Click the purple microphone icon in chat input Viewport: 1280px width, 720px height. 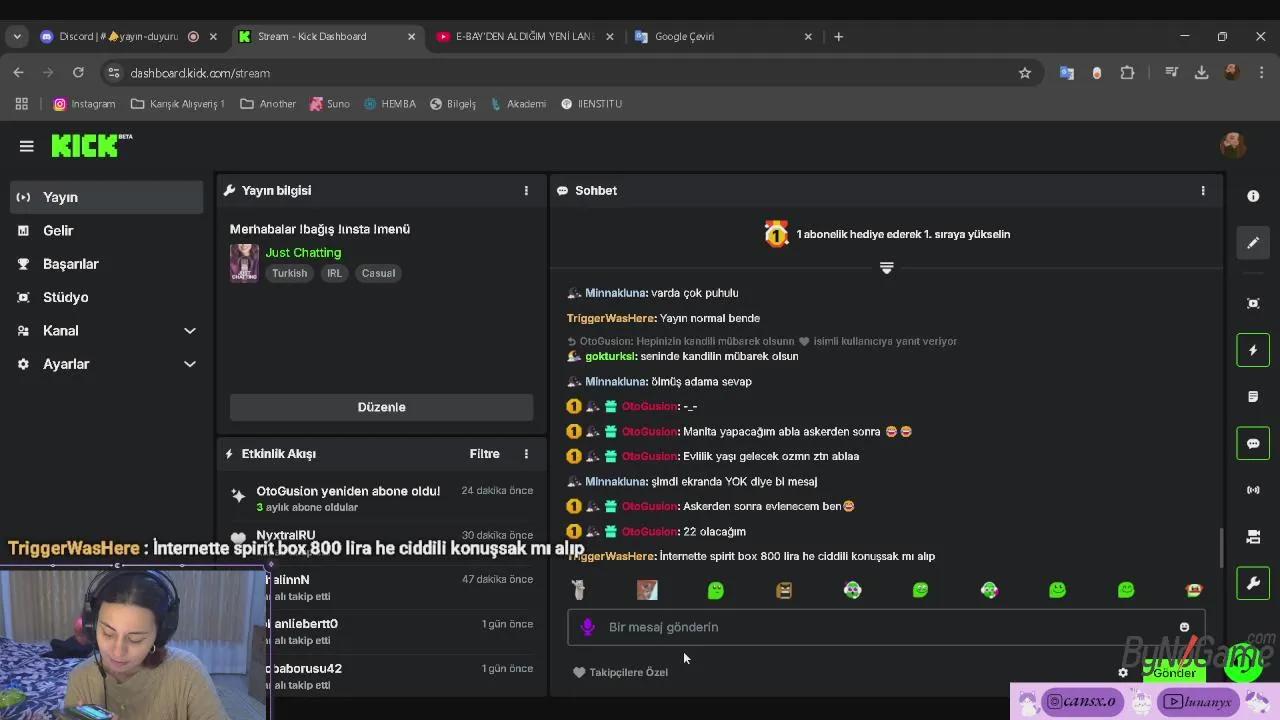(x=588, y=627)
